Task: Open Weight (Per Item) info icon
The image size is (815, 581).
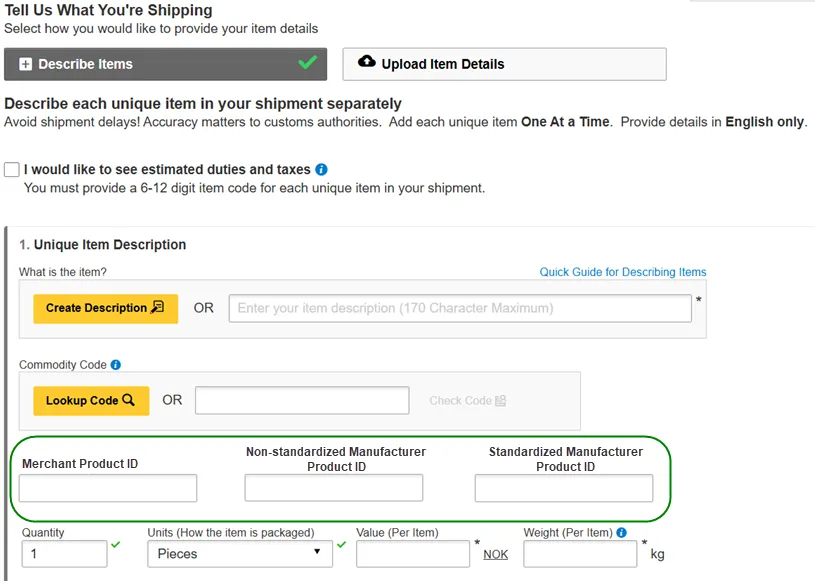Action: 621,533
